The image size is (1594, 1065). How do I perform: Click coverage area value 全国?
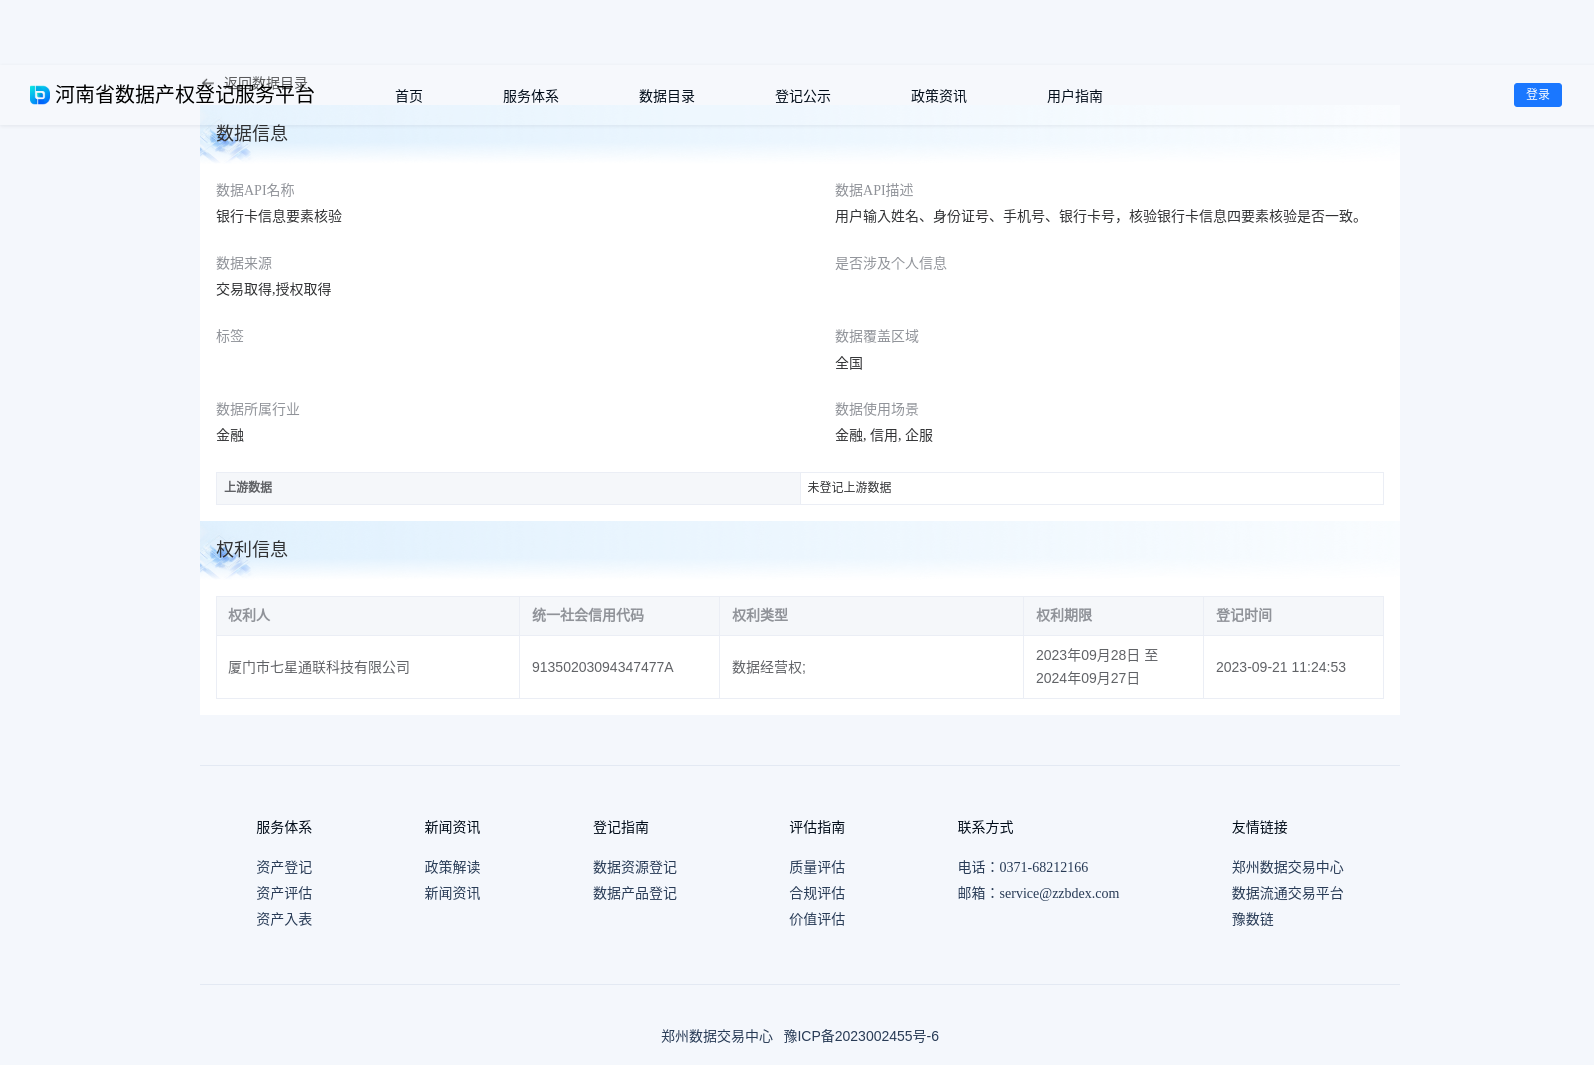tap(849, 363)
